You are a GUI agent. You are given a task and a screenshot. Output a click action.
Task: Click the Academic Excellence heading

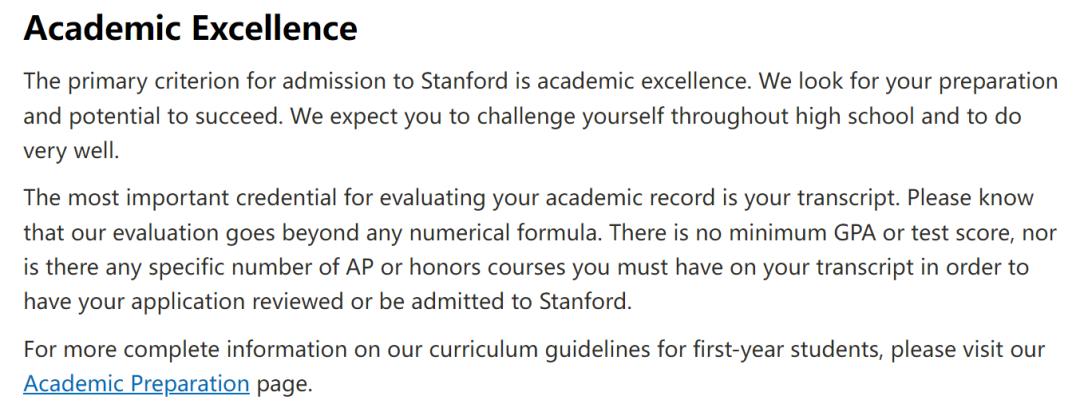pyautogui.click(x=191, y=28)
